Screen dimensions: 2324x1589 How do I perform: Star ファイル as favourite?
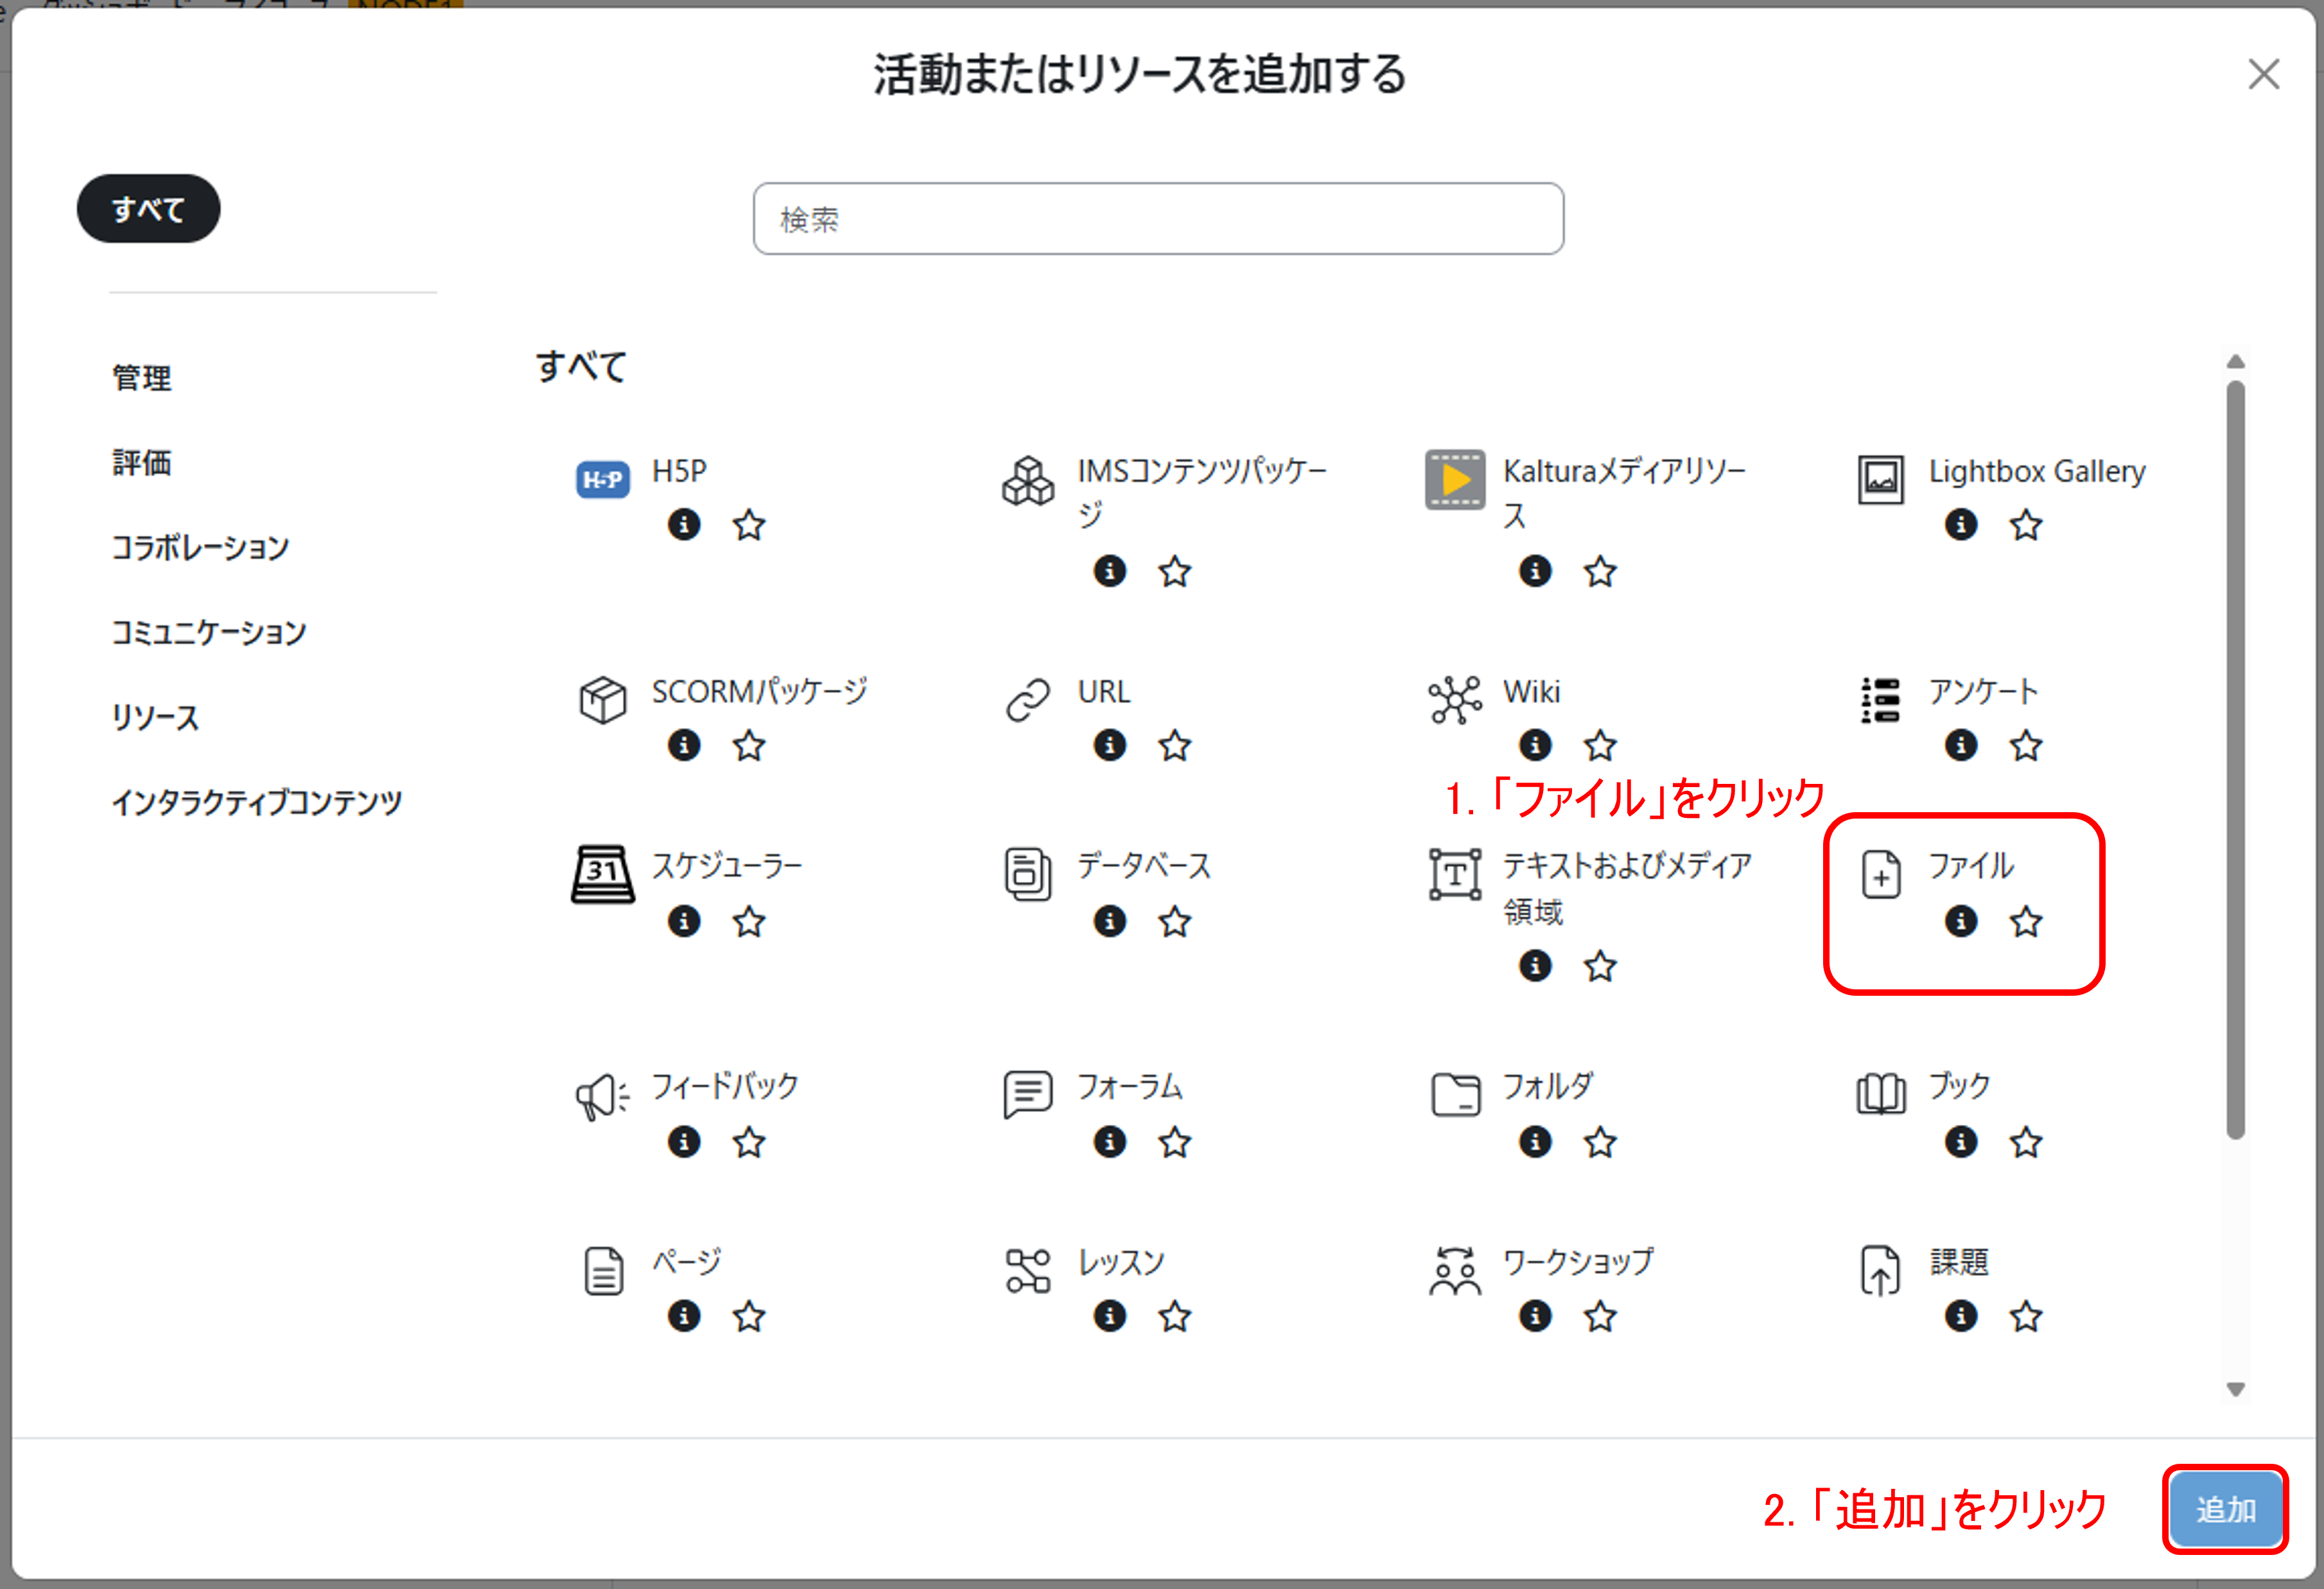pos(2026,921)
